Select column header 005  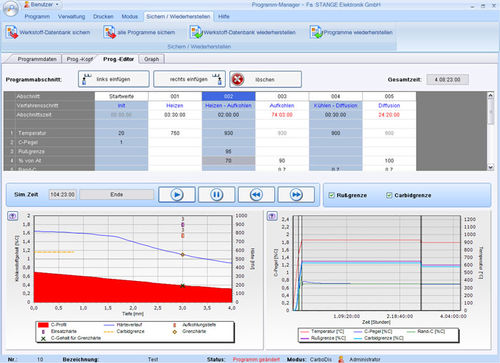389,96
